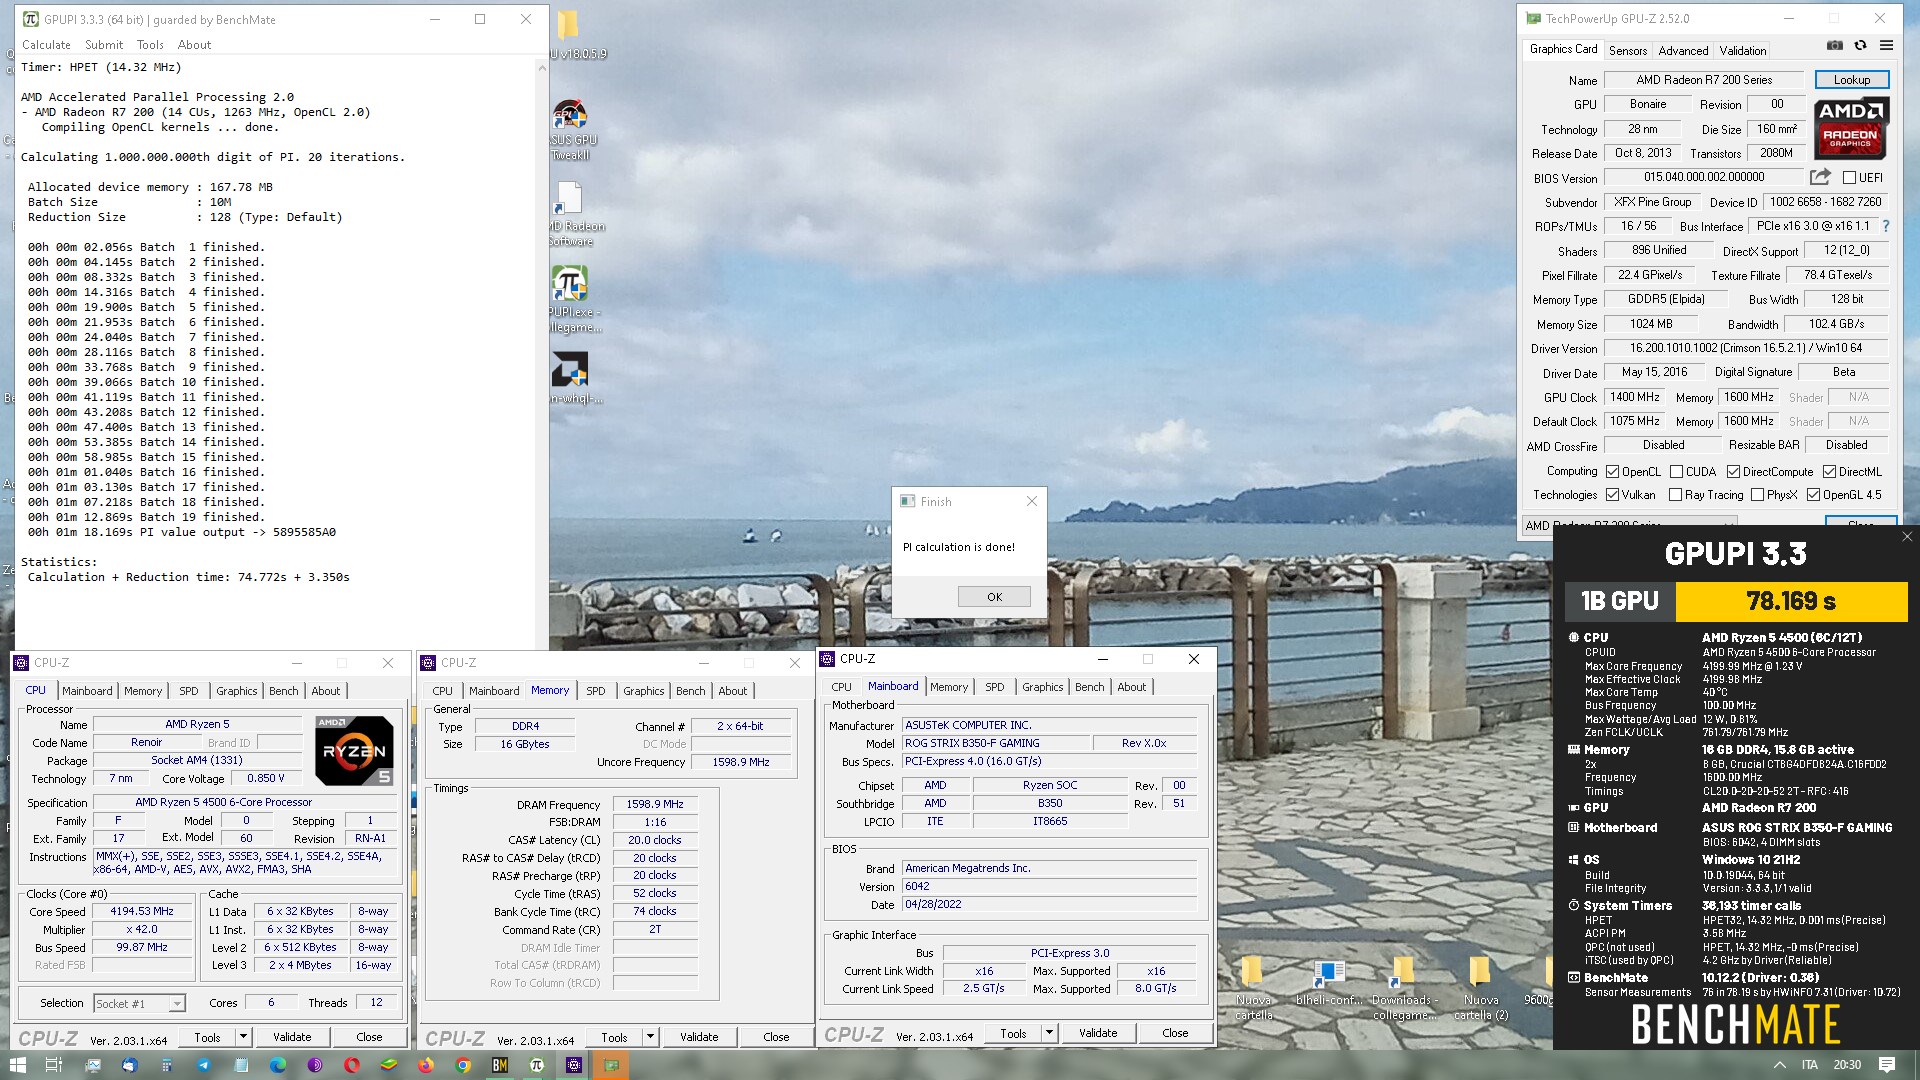Launch Microsoft Edge from the taskbar

tap(278, 1065)
